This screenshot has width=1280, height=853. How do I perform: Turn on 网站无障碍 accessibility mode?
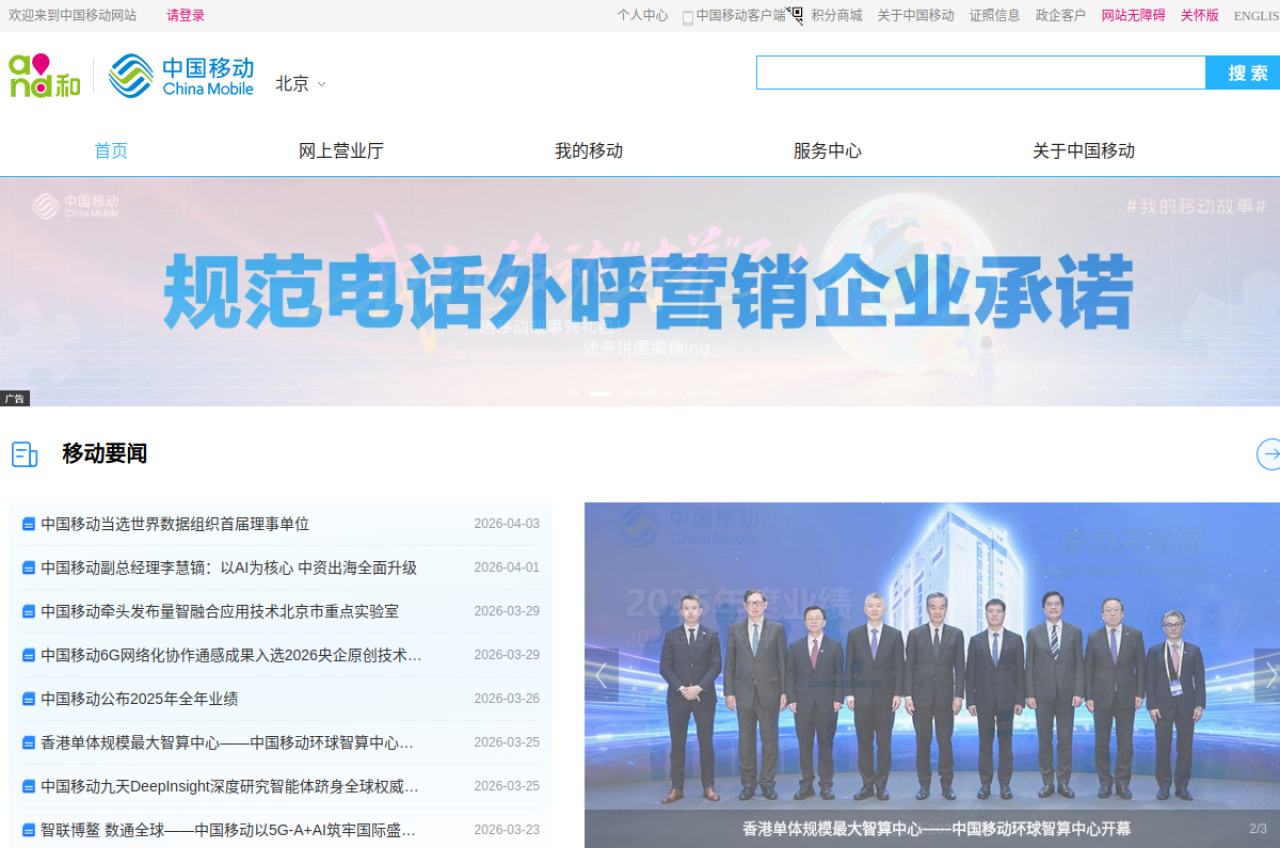[x=1133, y=15]
